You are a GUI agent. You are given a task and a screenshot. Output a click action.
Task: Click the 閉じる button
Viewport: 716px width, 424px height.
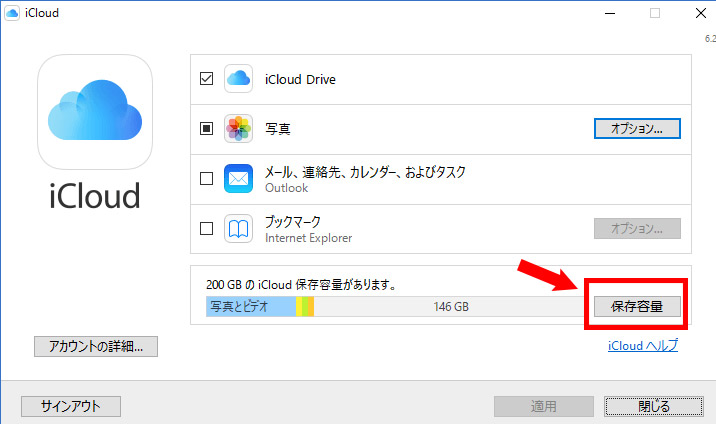pos(654,406)
